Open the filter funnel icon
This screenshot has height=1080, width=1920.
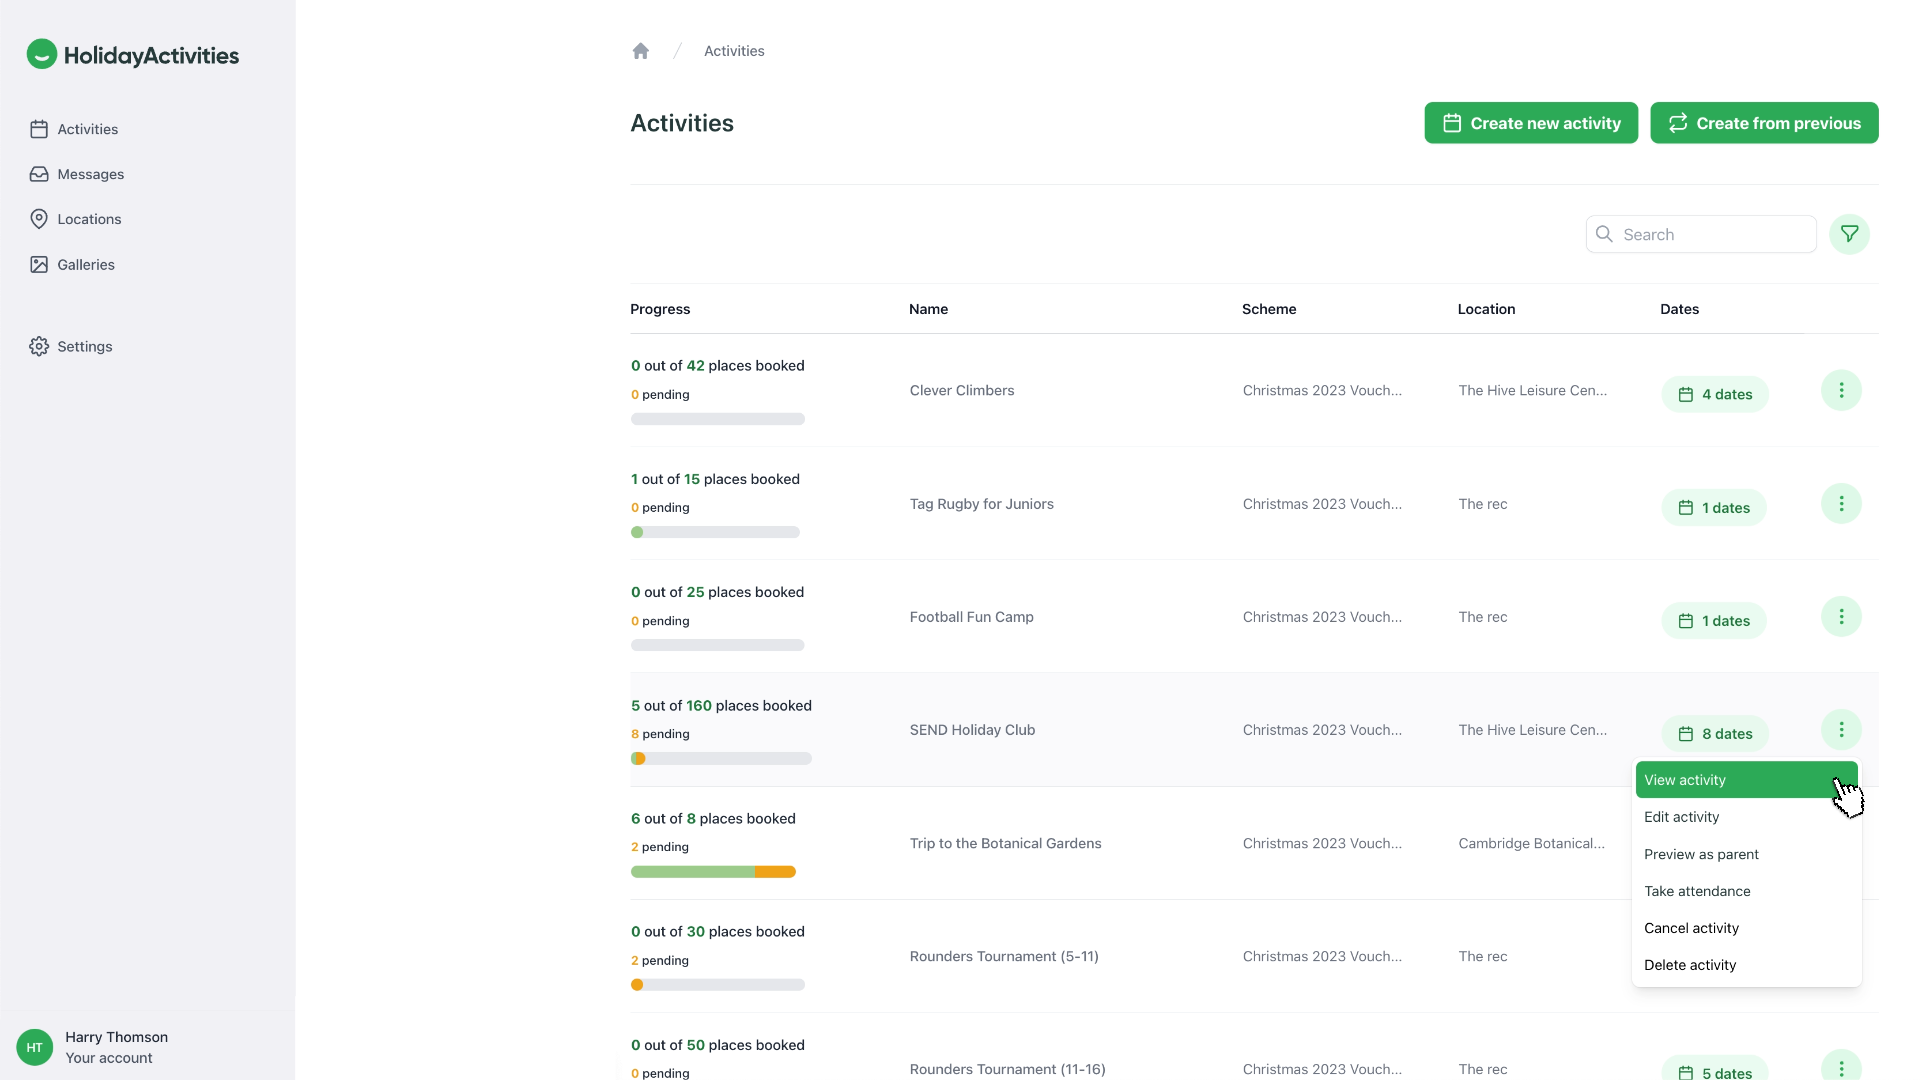pyautogui.click(x=1849, y=234)
